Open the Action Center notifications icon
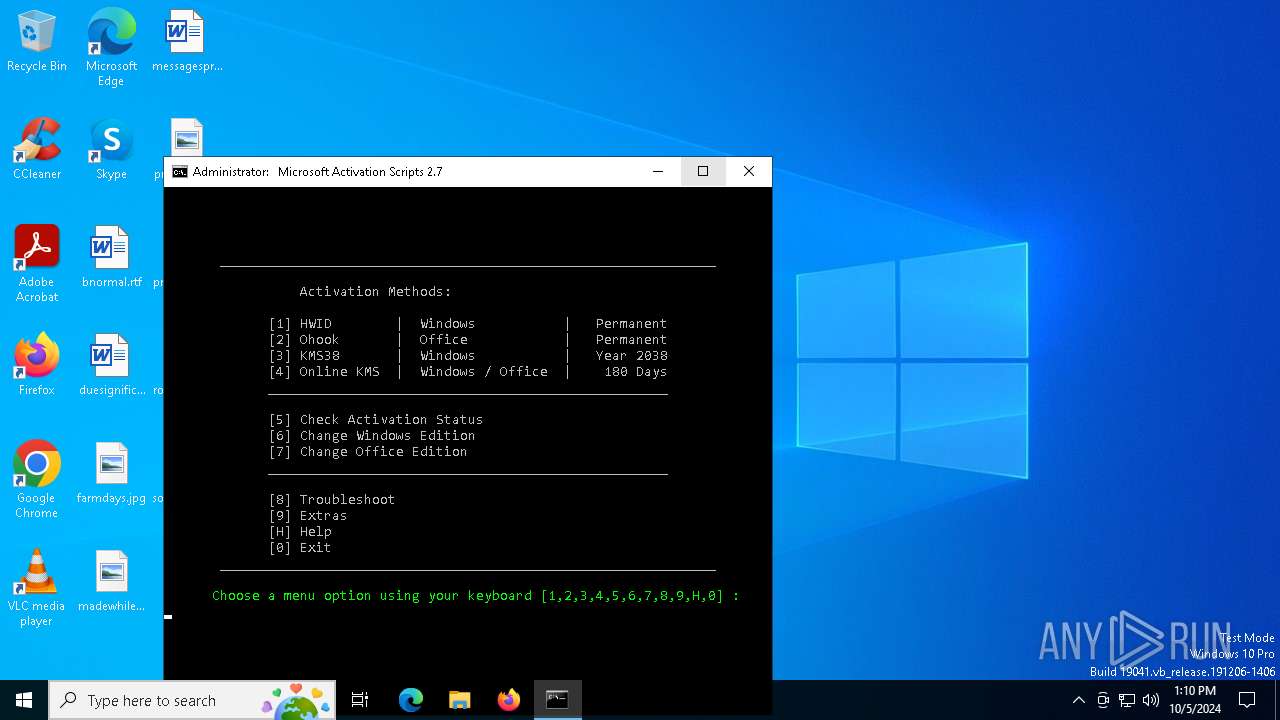 1247,700
